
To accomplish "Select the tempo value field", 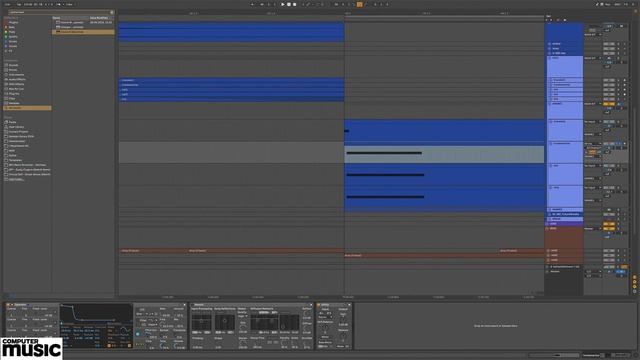I will coord(28,4).
